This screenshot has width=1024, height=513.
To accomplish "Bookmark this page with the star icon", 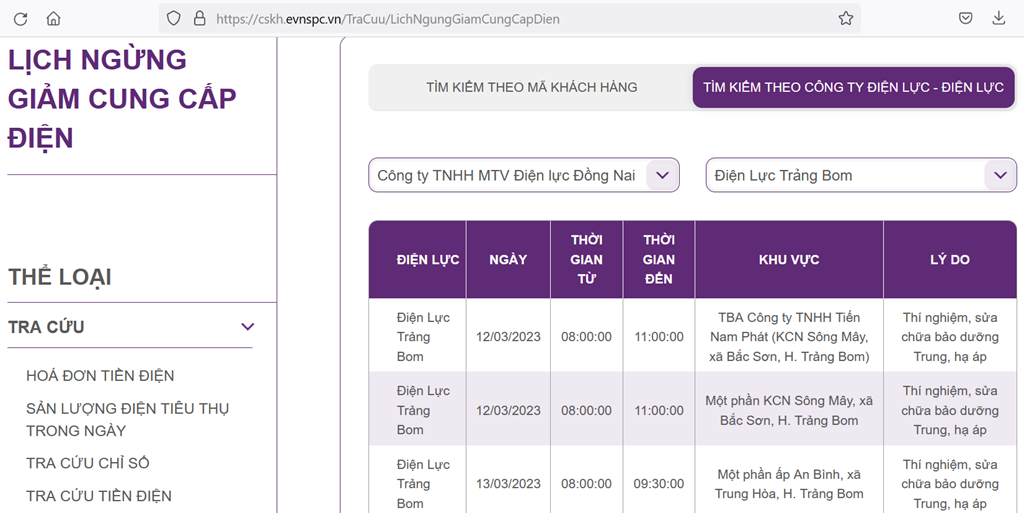I will tap(846, 18).
